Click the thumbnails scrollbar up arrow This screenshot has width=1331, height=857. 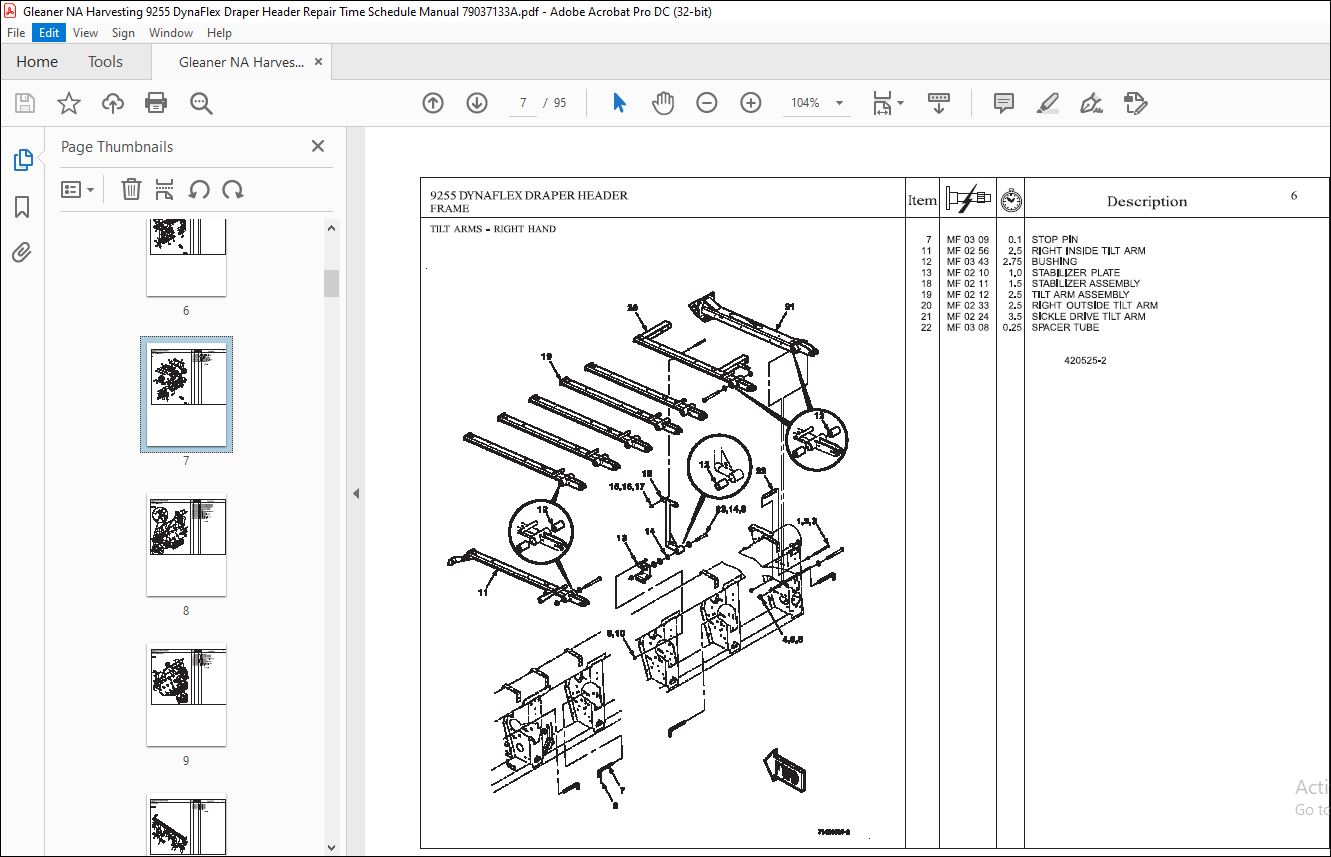click(331, 228)
